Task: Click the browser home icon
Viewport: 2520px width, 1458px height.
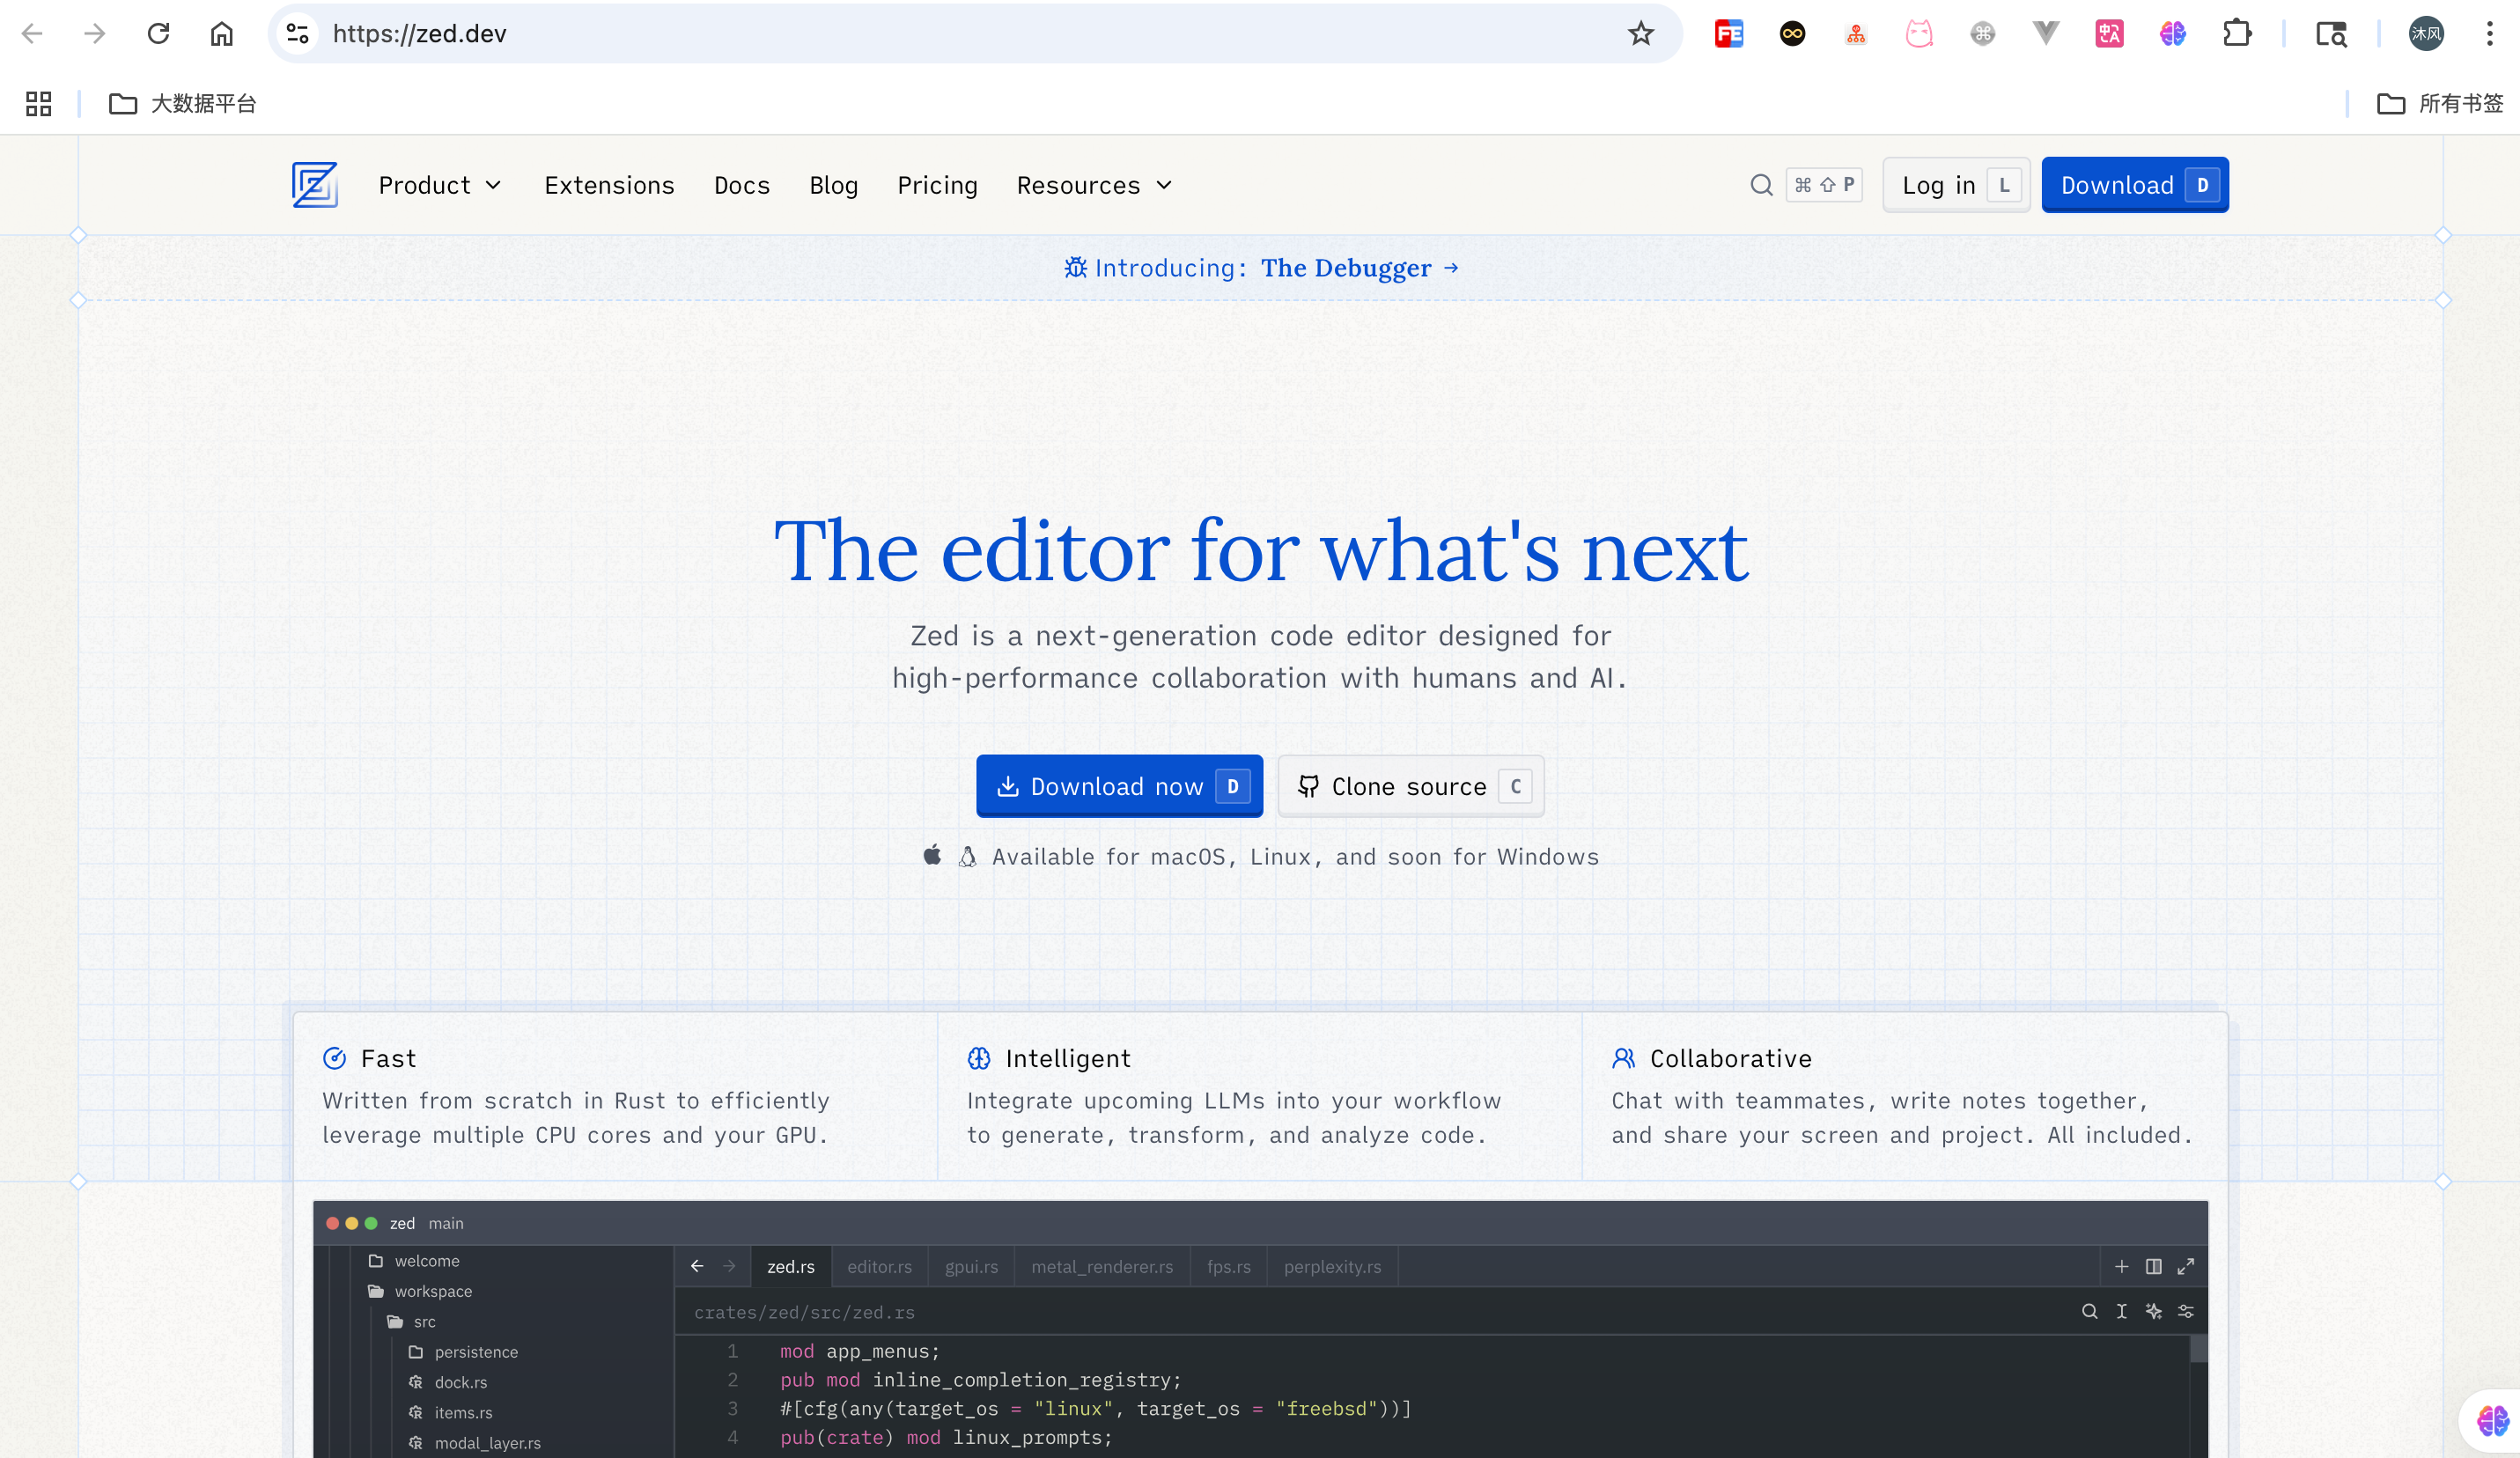Action: click(221, 34)
